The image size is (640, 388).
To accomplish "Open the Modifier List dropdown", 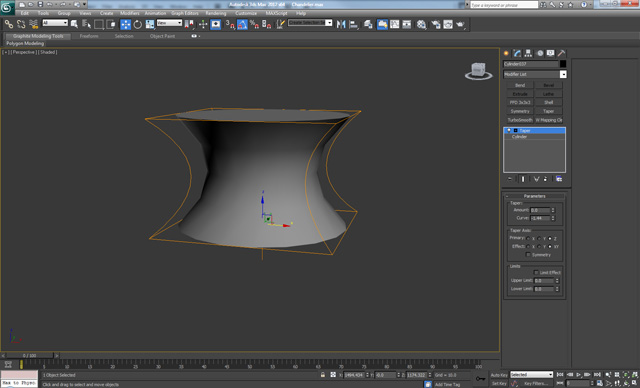I will (x=535, y=74).
